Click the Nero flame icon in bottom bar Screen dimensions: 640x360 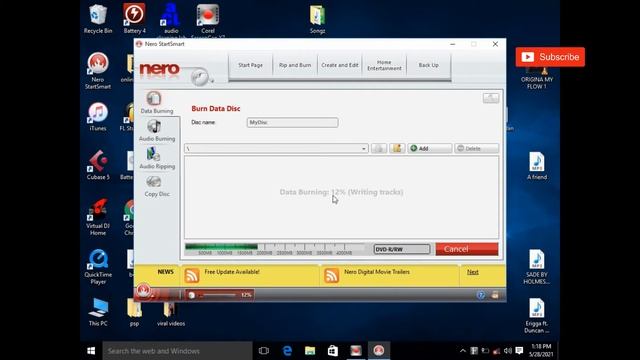click(x=144, y=291)
